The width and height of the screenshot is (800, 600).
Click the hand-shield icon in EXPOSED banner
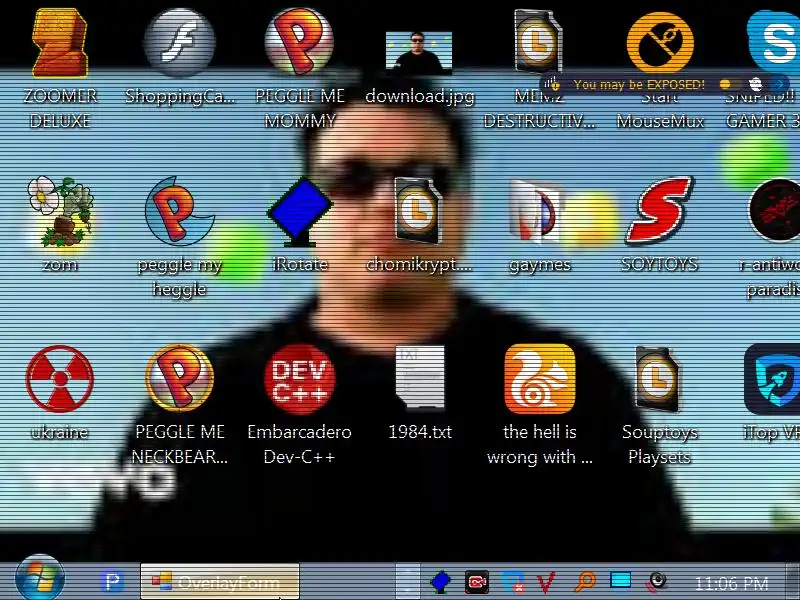(553, 84)
